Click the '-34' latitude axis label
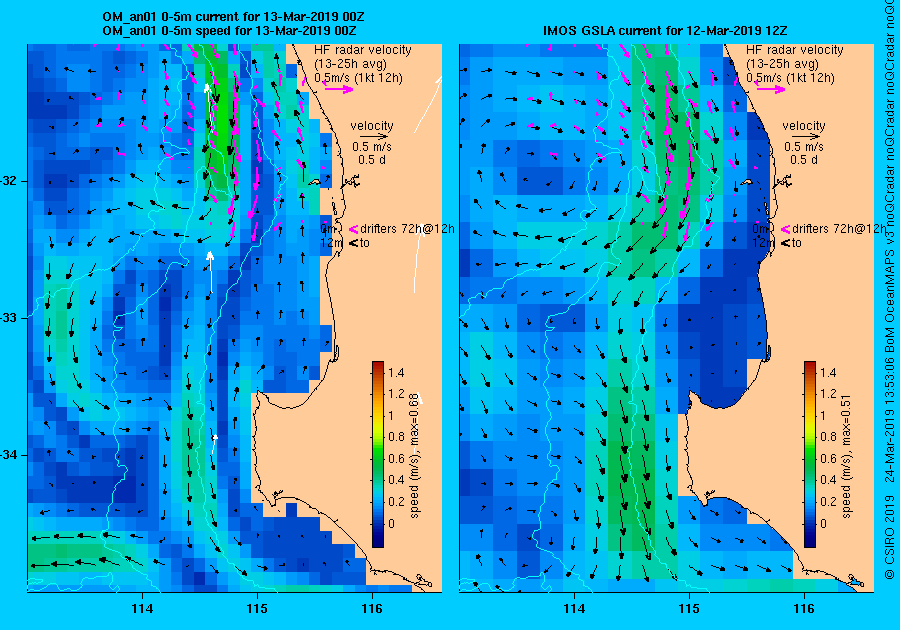Image resolution: width=900 pixels, height=630 pixels. tap(10, 456)
